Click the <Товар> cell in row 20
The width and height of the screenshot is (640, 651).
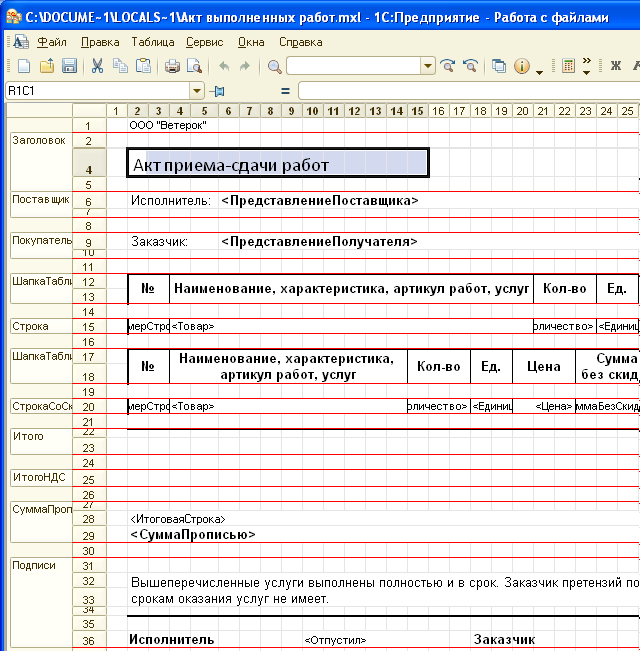point(288,406)
